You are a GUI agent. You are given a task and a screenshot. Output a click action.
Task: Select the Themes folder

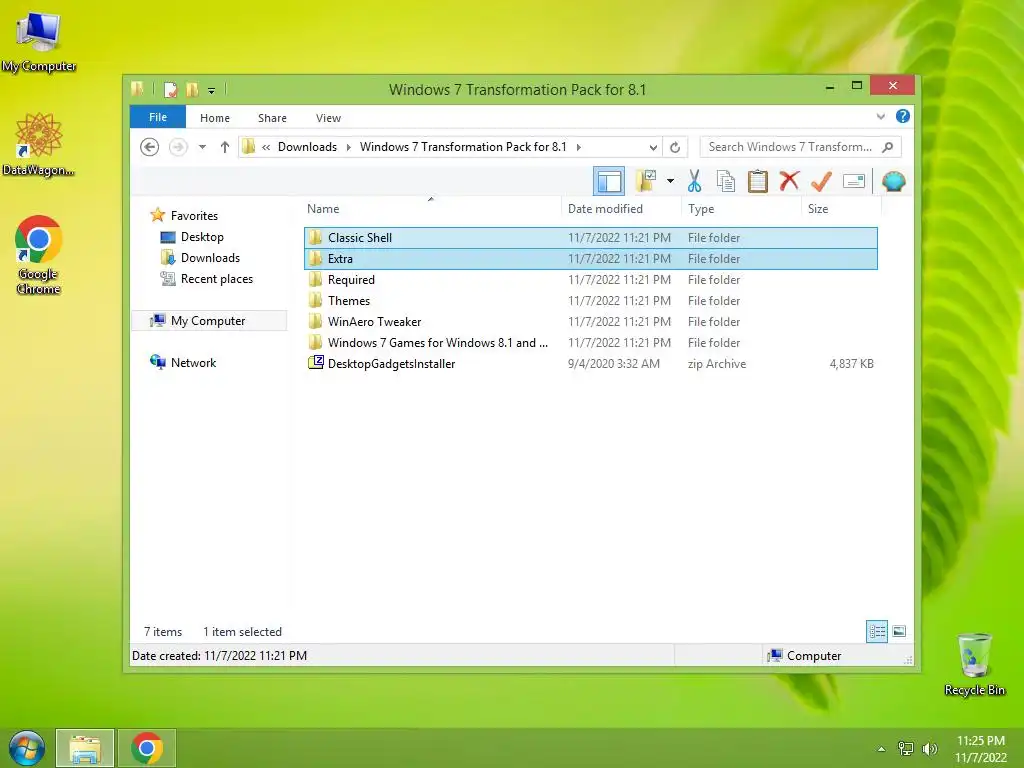coord(590,300)
